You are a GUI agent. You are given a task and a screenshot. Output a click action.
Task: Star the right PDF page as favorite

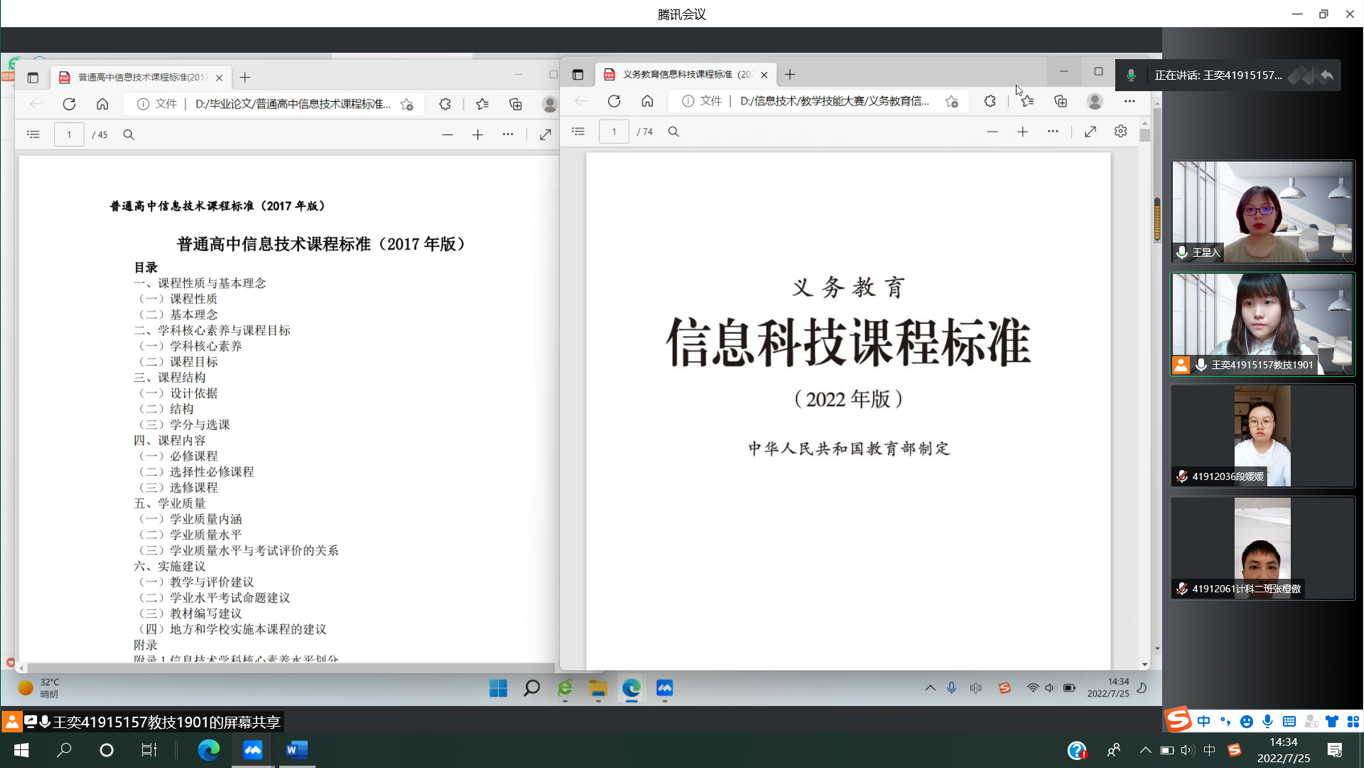(x=951, y=101)
